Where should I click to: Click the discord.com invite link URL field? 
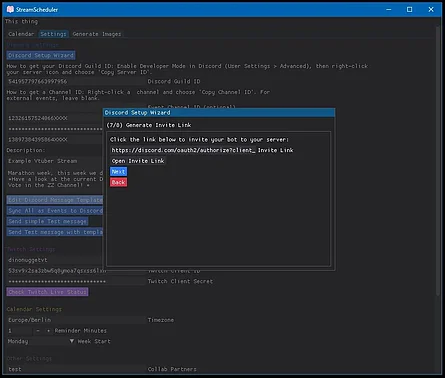tap(183, 150)
